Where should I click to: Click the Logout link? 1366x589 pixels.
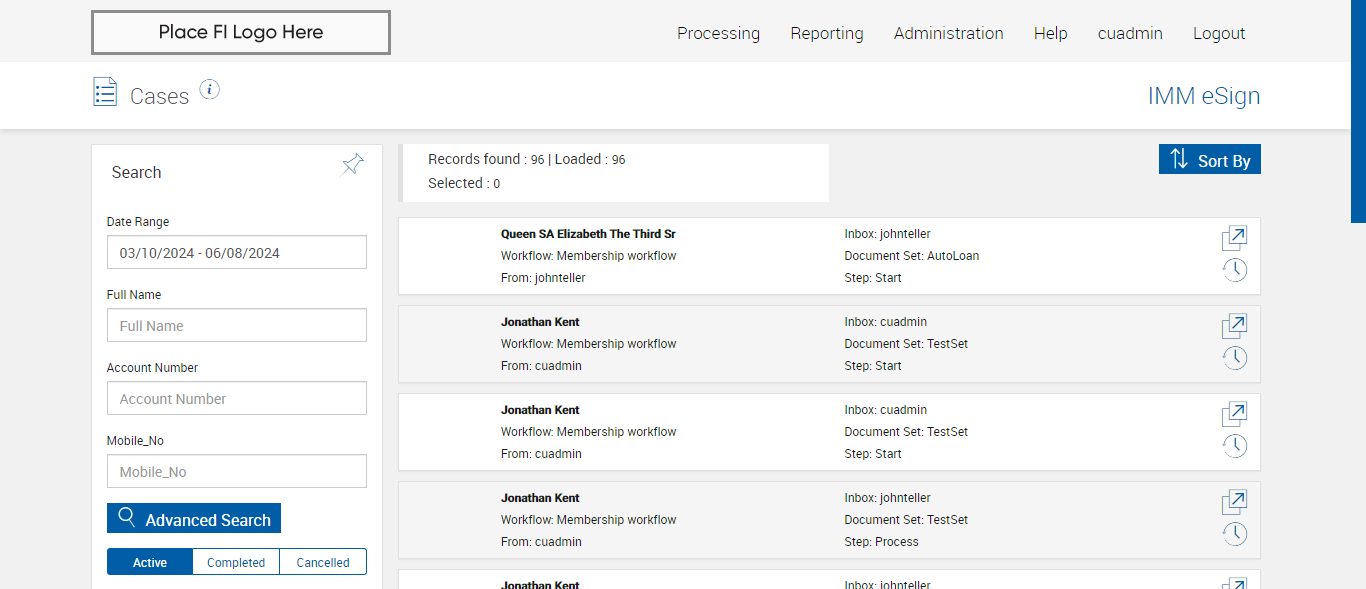coord(1219,33)
